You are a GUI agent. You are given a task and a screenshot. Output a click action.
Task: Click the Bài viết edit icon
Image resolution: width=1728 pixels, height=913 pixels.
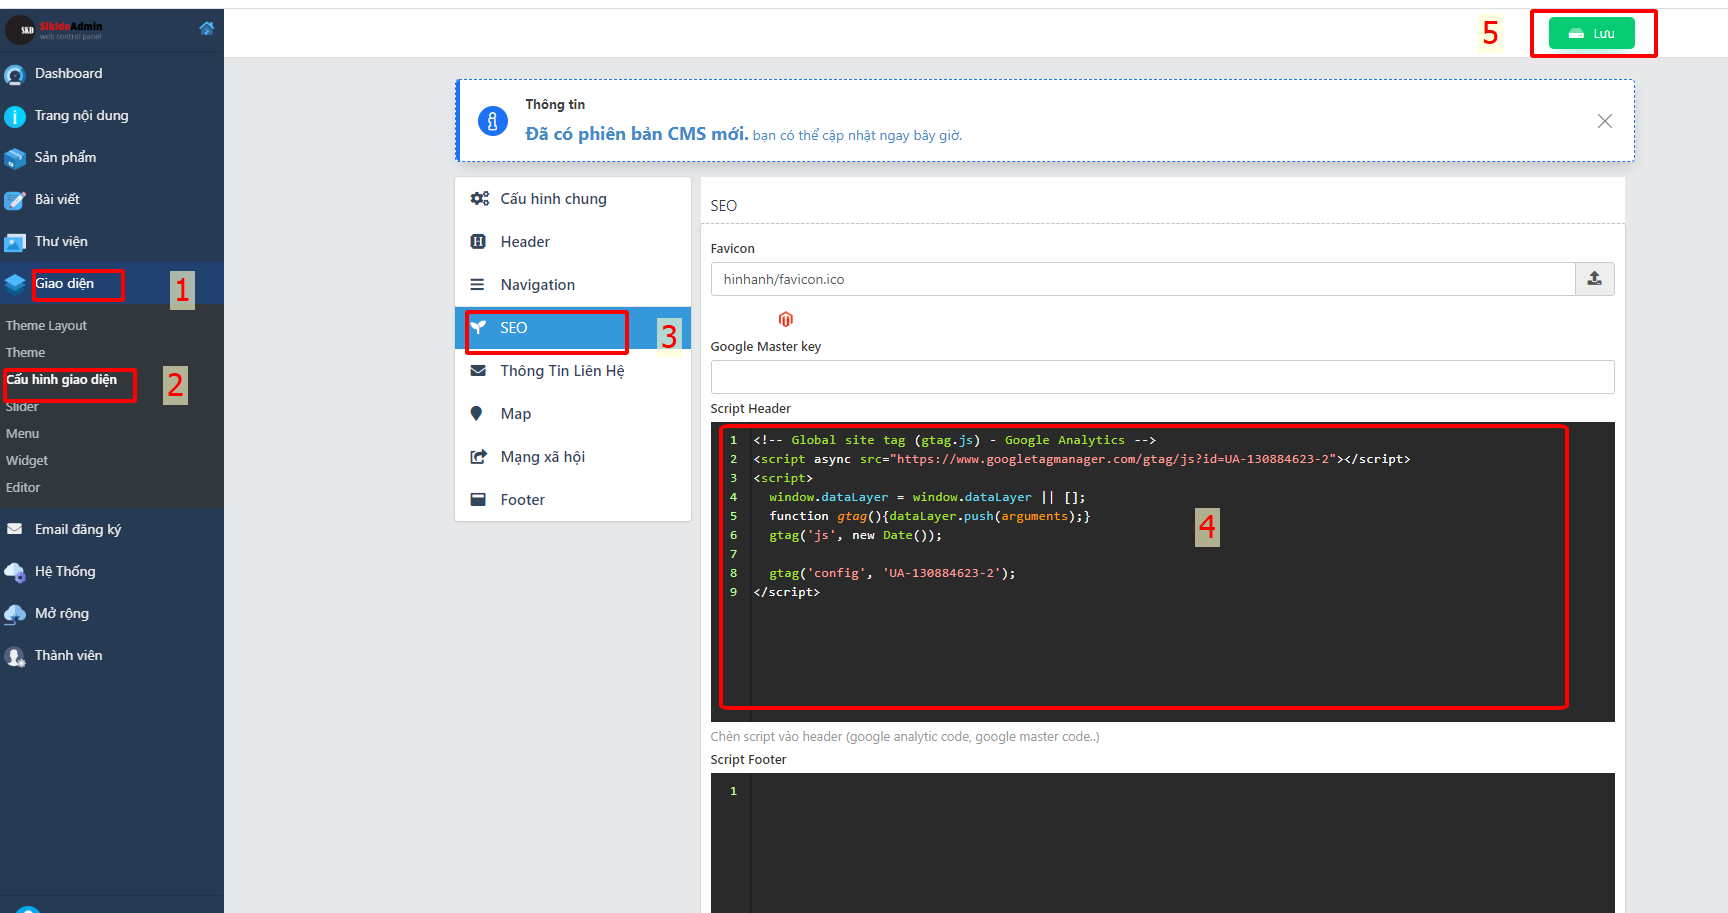tap(15, 201)
